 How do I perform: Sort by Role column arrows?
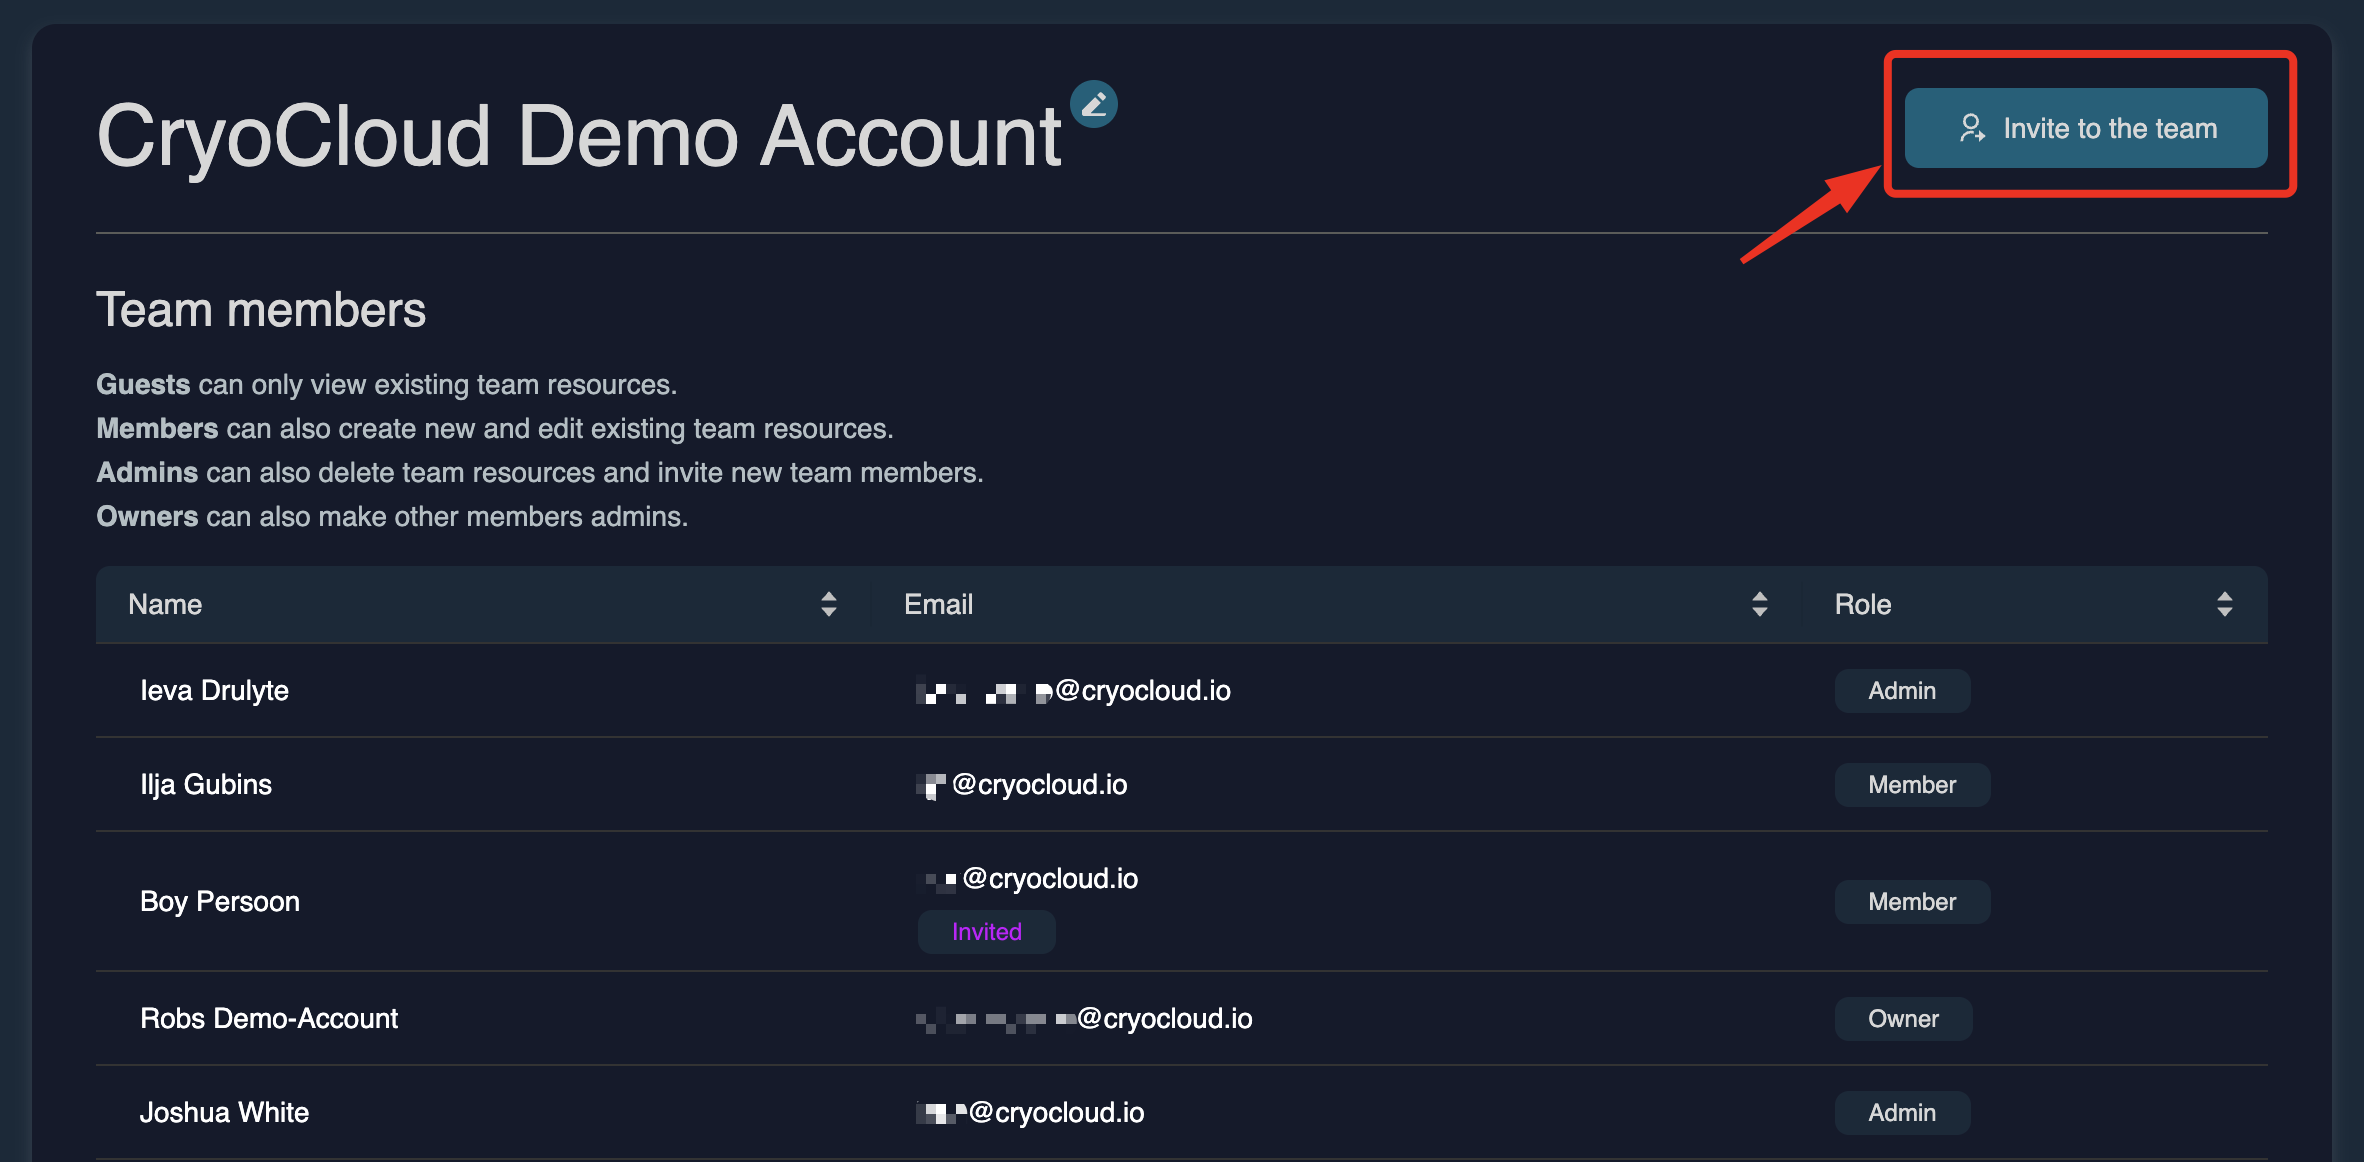2224,604
